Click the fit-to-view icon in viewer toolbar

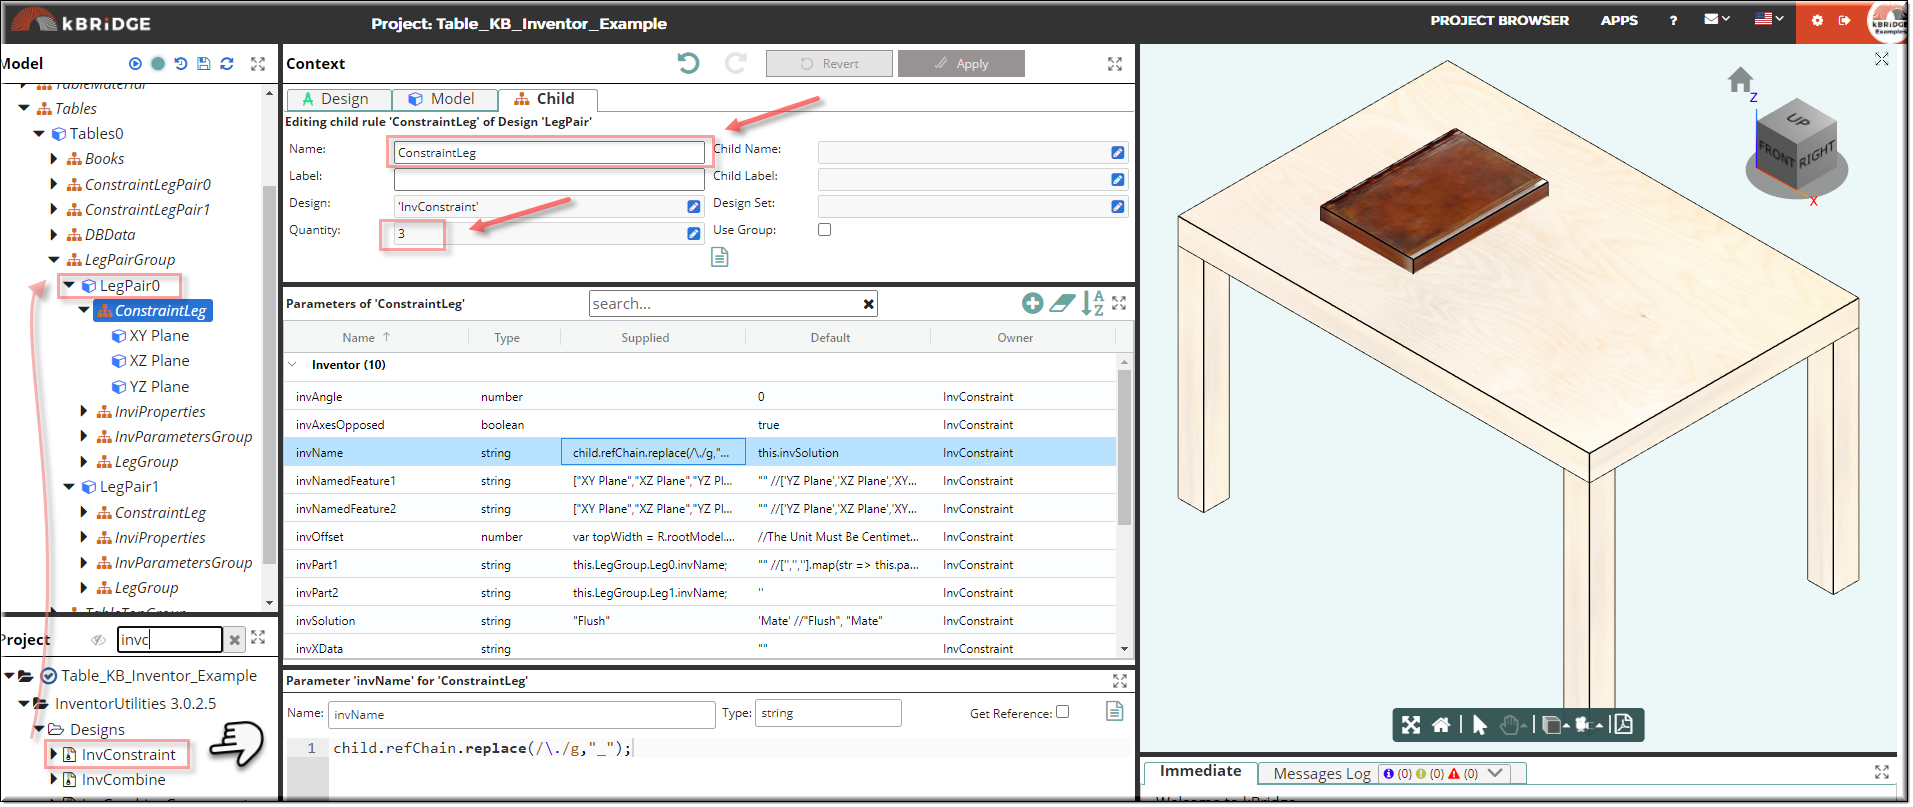(1411, 725)
